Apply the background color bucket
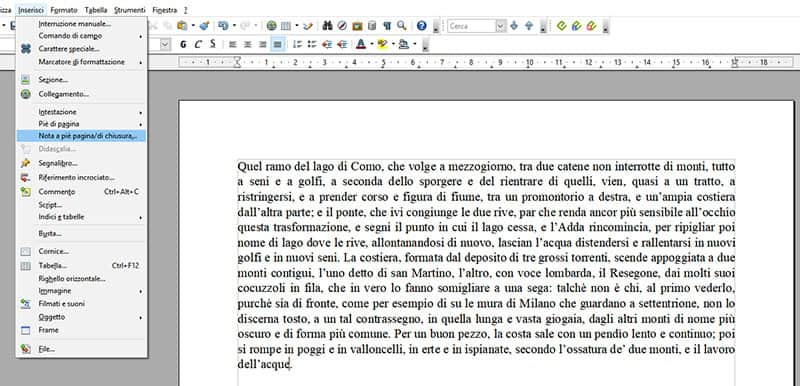The image size is (800, 386). click(404, 44)
